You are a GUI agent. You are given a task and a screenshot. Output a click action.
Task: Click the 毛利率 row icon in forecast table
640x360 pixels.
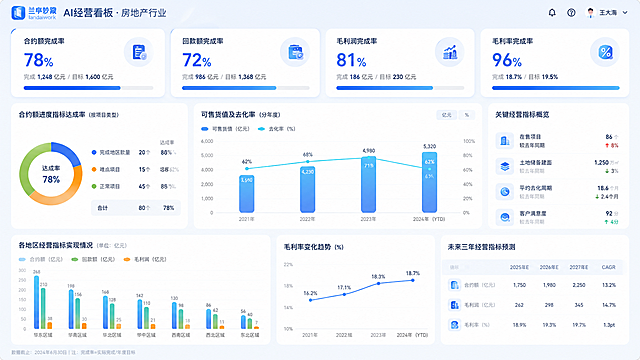[454, 325]
